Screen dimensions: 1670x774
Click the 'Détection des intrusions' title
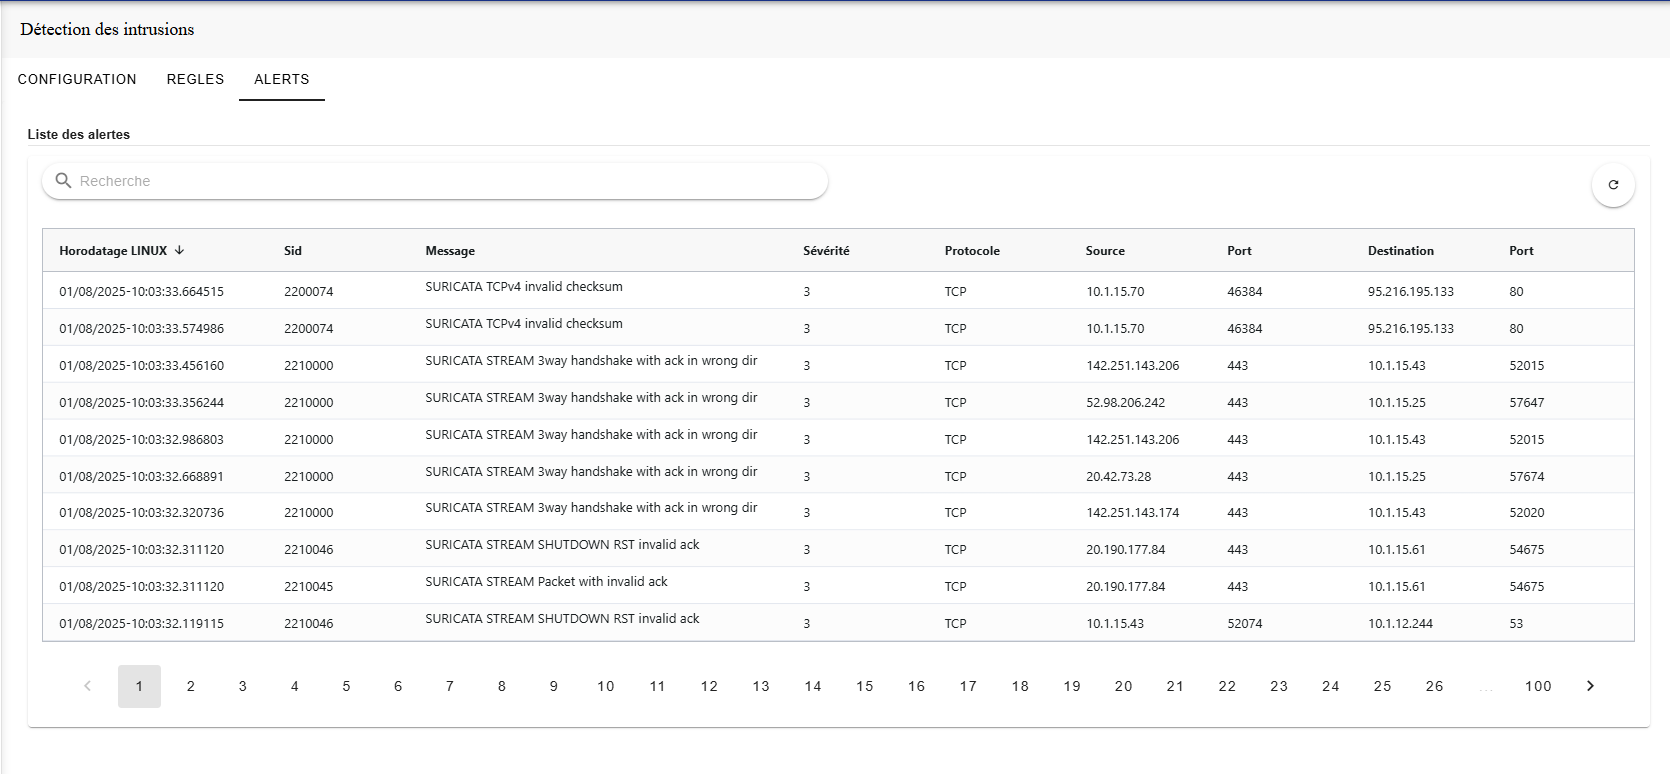pos(107,30)
